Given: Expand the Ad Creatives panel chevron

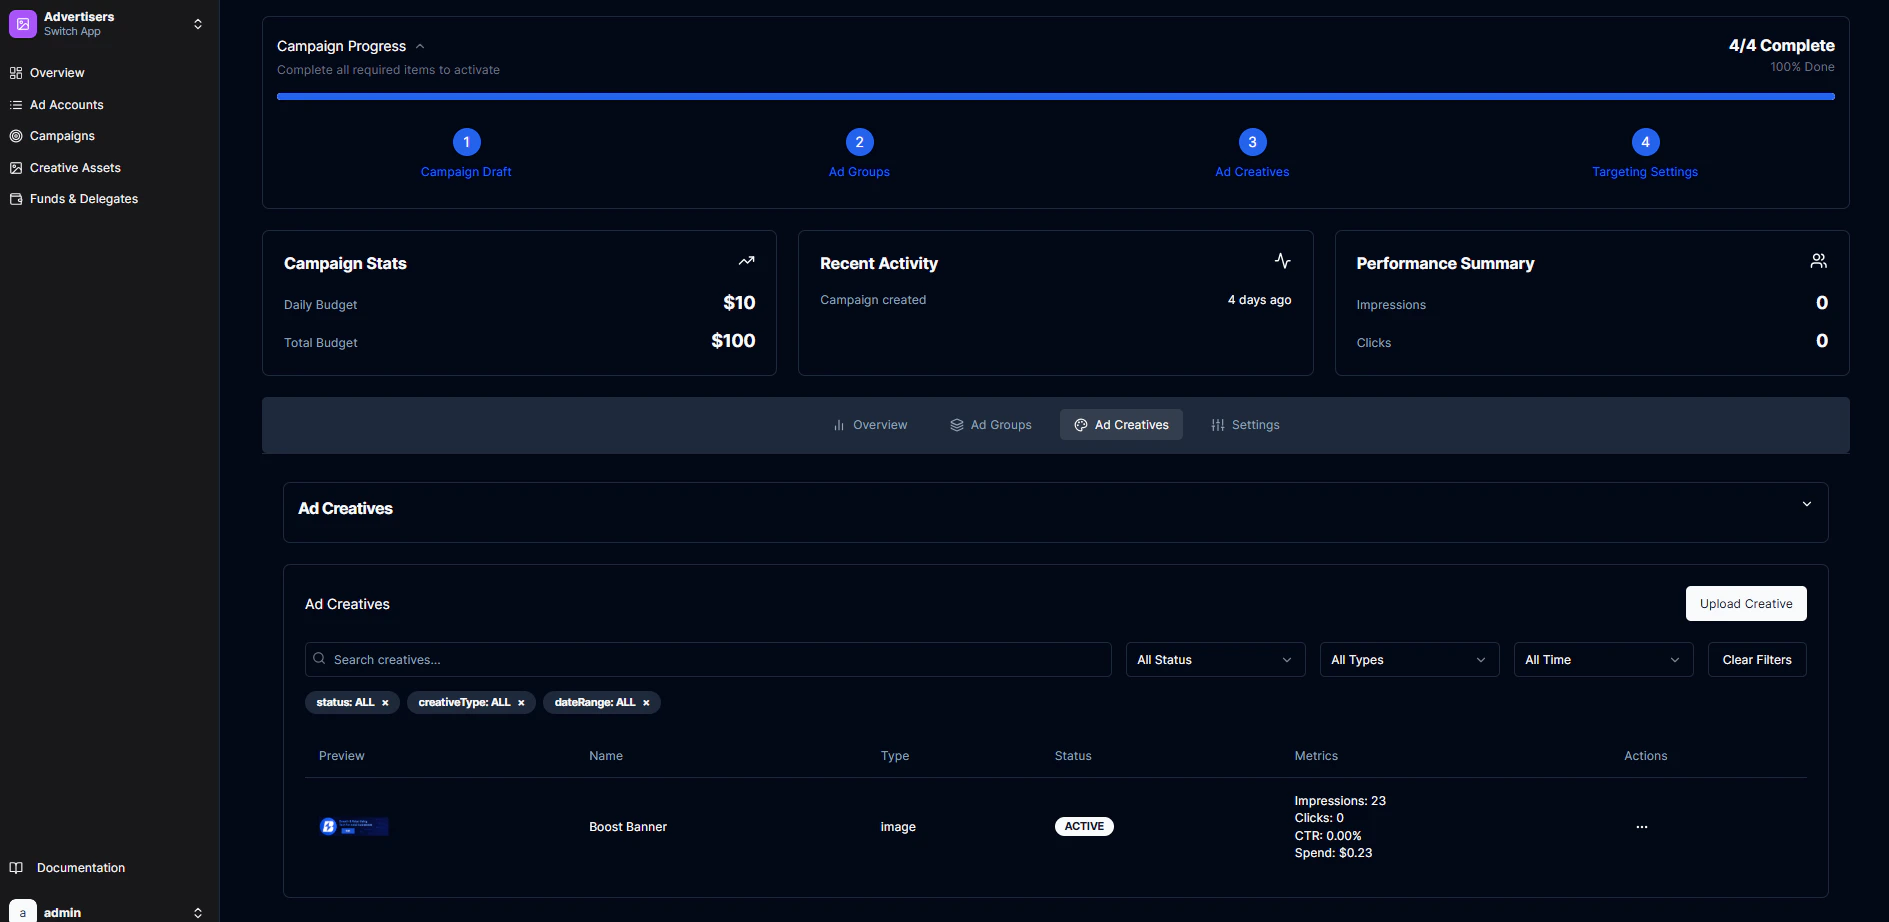Looking at the screenshot, I should (1807, 504).
